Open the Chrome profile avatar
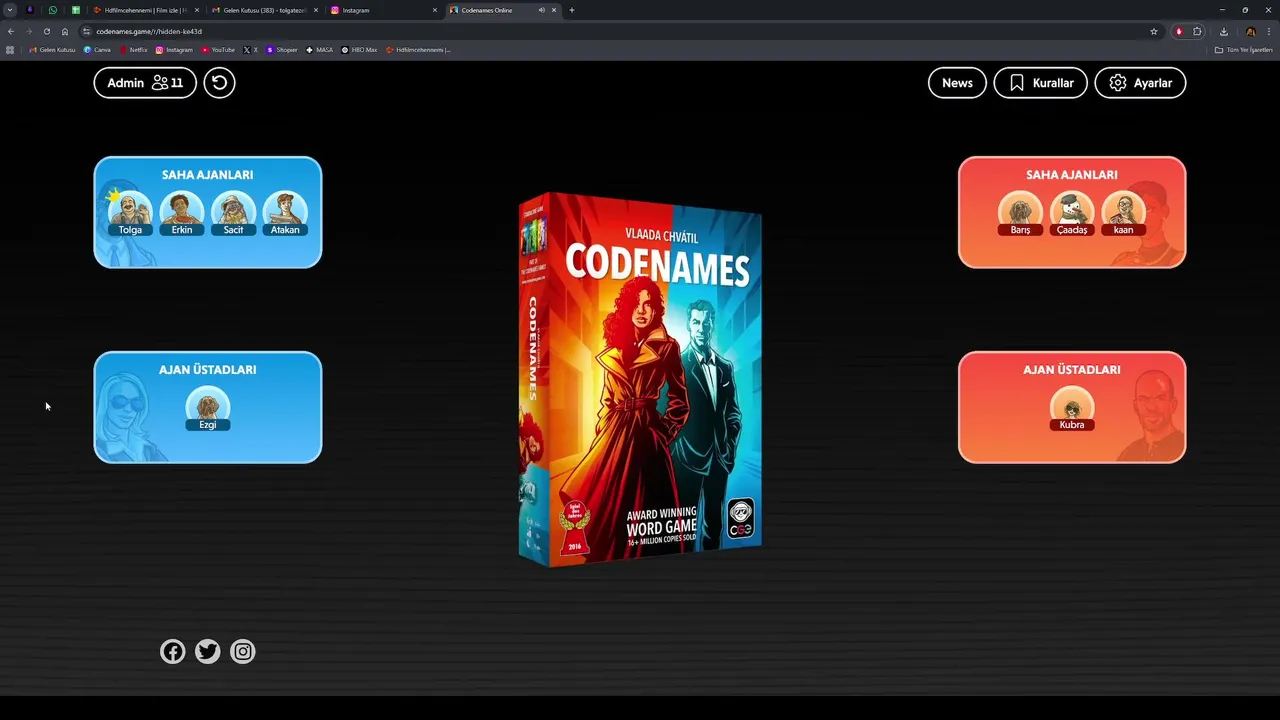The image size is (1280, 720). click(x=1250, y=31)
